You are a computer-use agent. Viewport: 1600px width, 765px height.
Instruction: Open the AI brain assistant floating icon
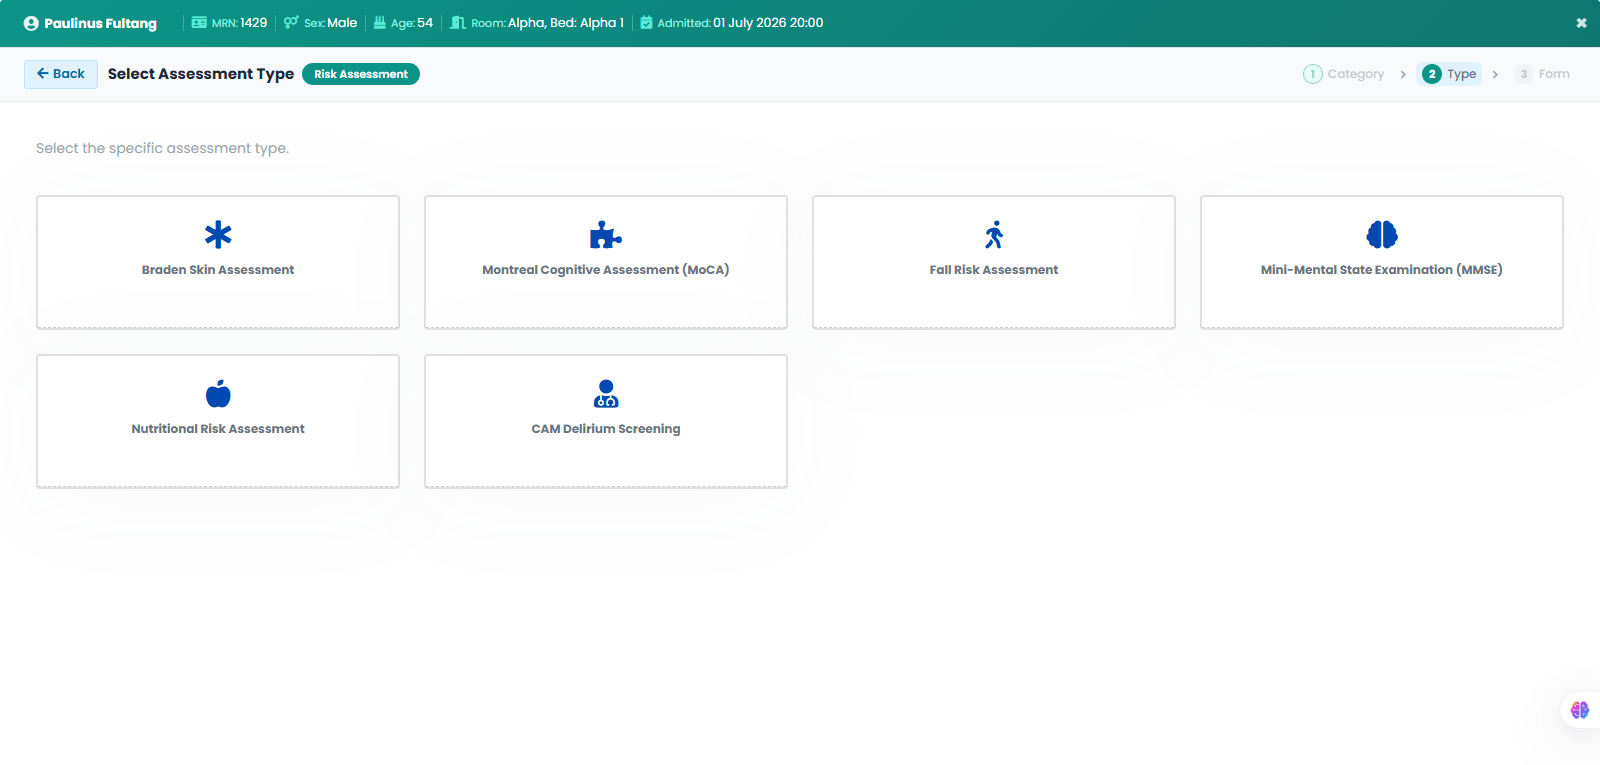(1580, 710)
